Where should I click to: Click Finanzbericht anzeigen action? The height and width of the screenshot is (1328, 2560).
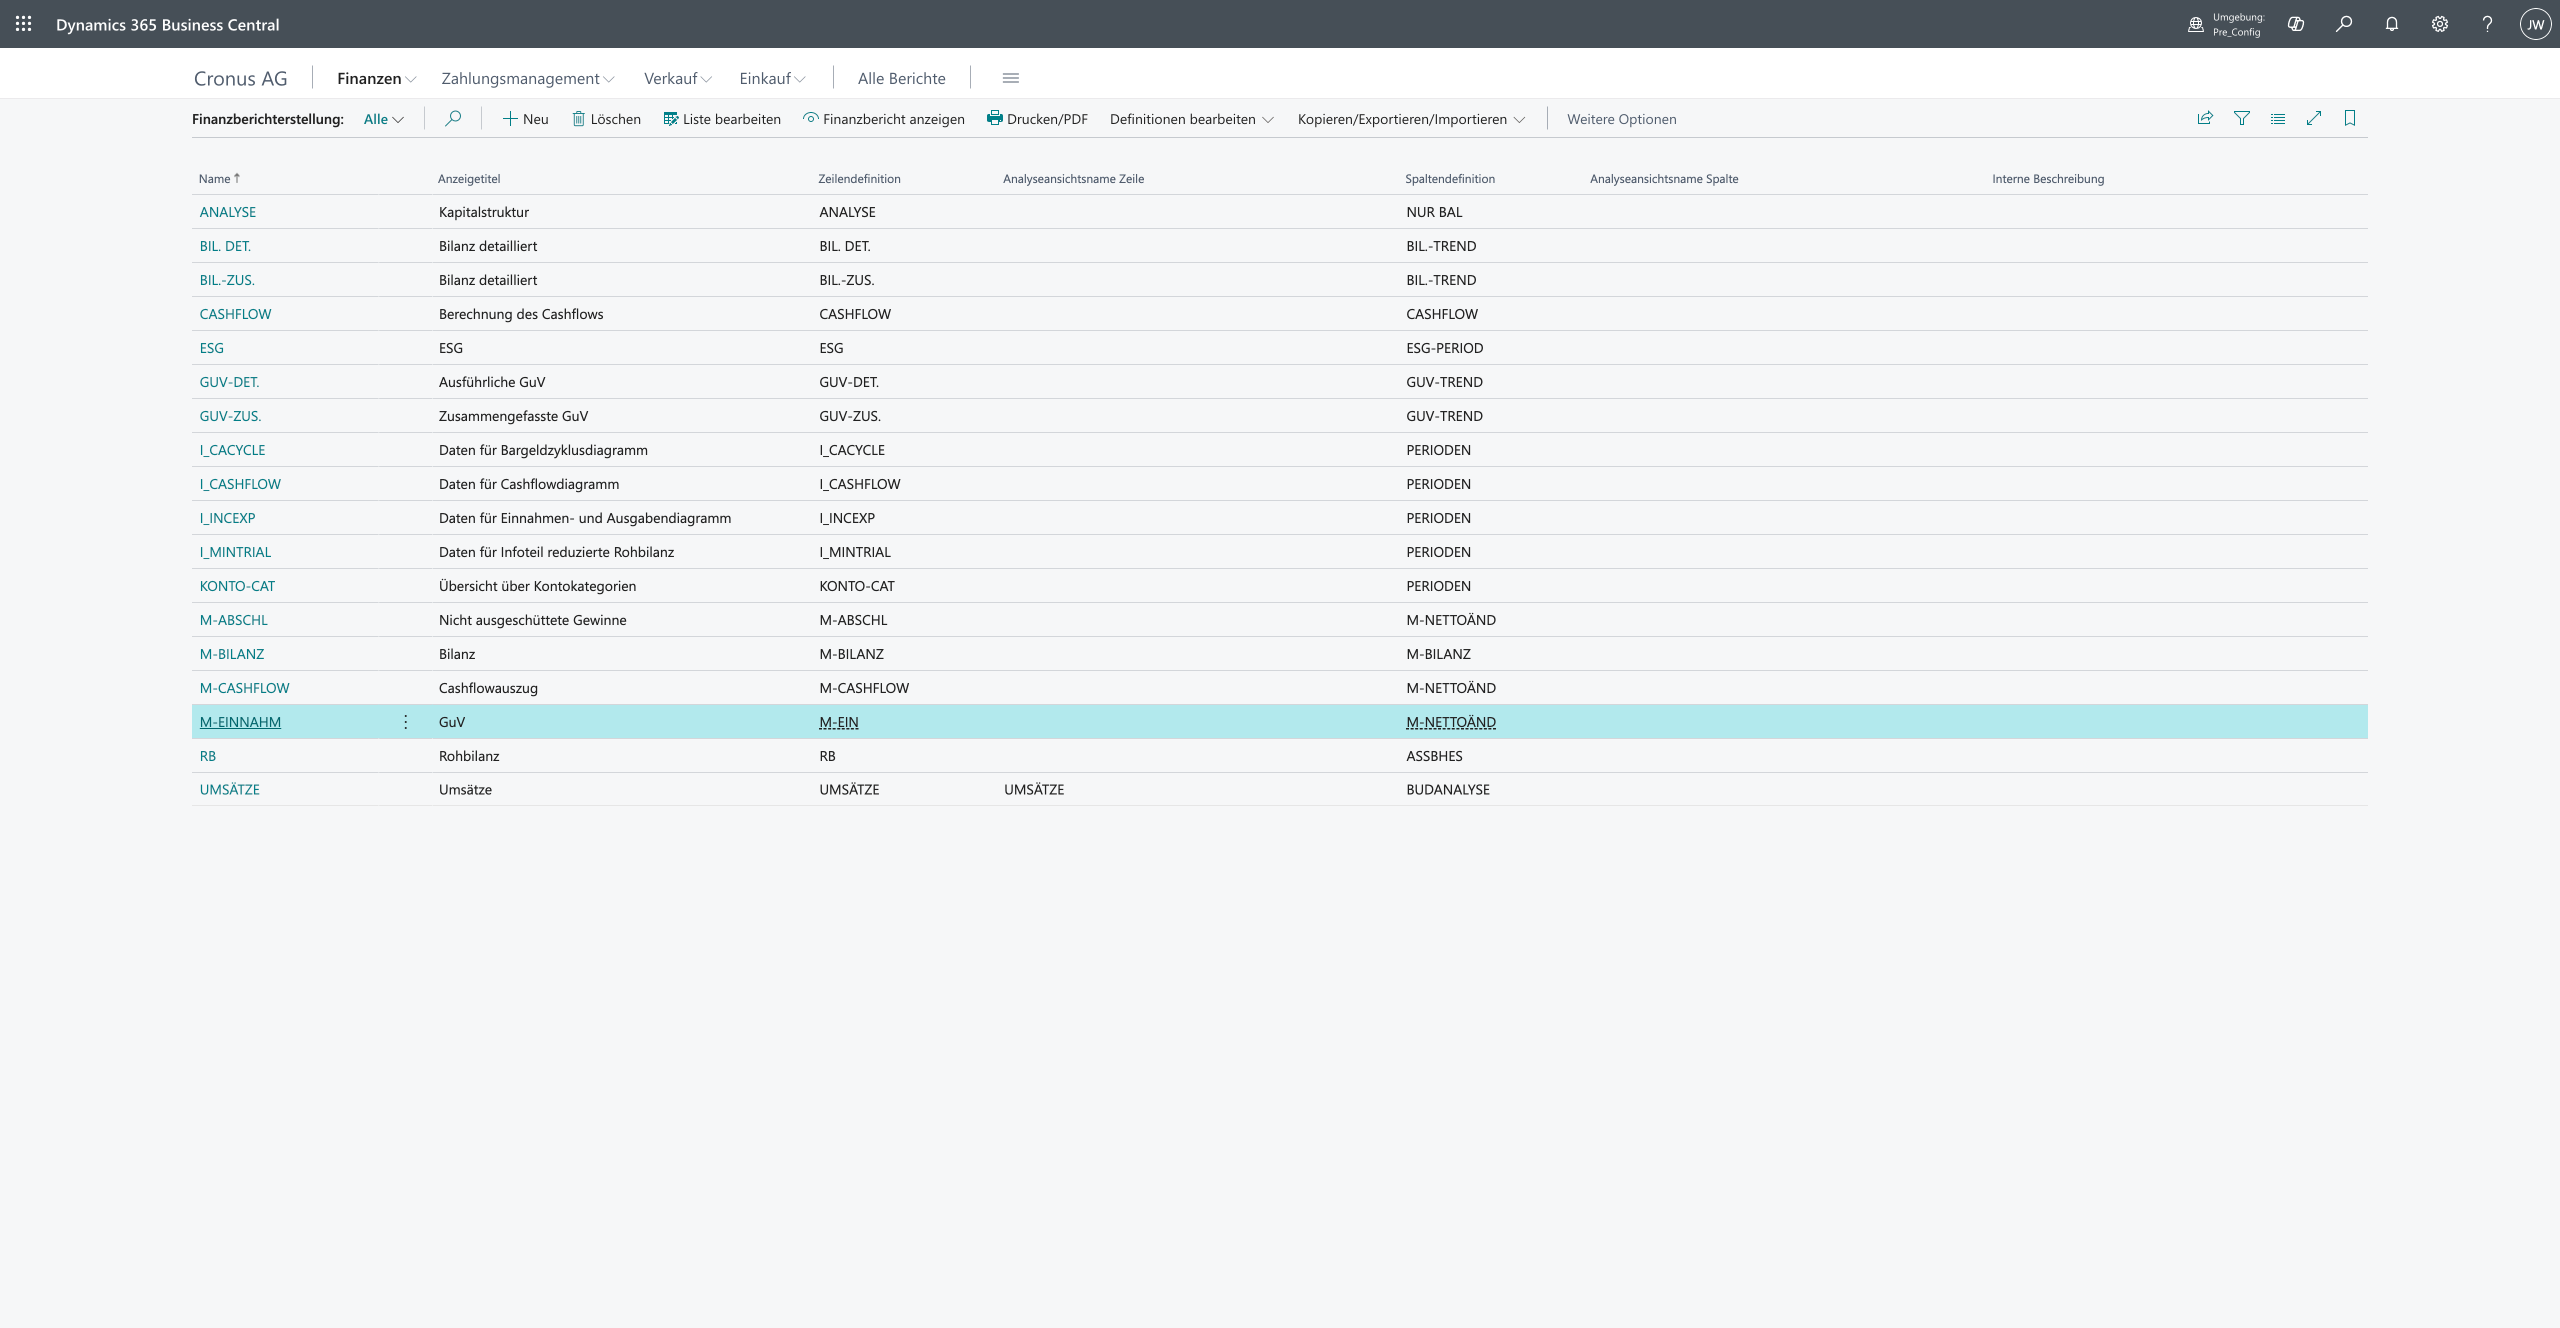pyautogui.click(x=883, y=119)
